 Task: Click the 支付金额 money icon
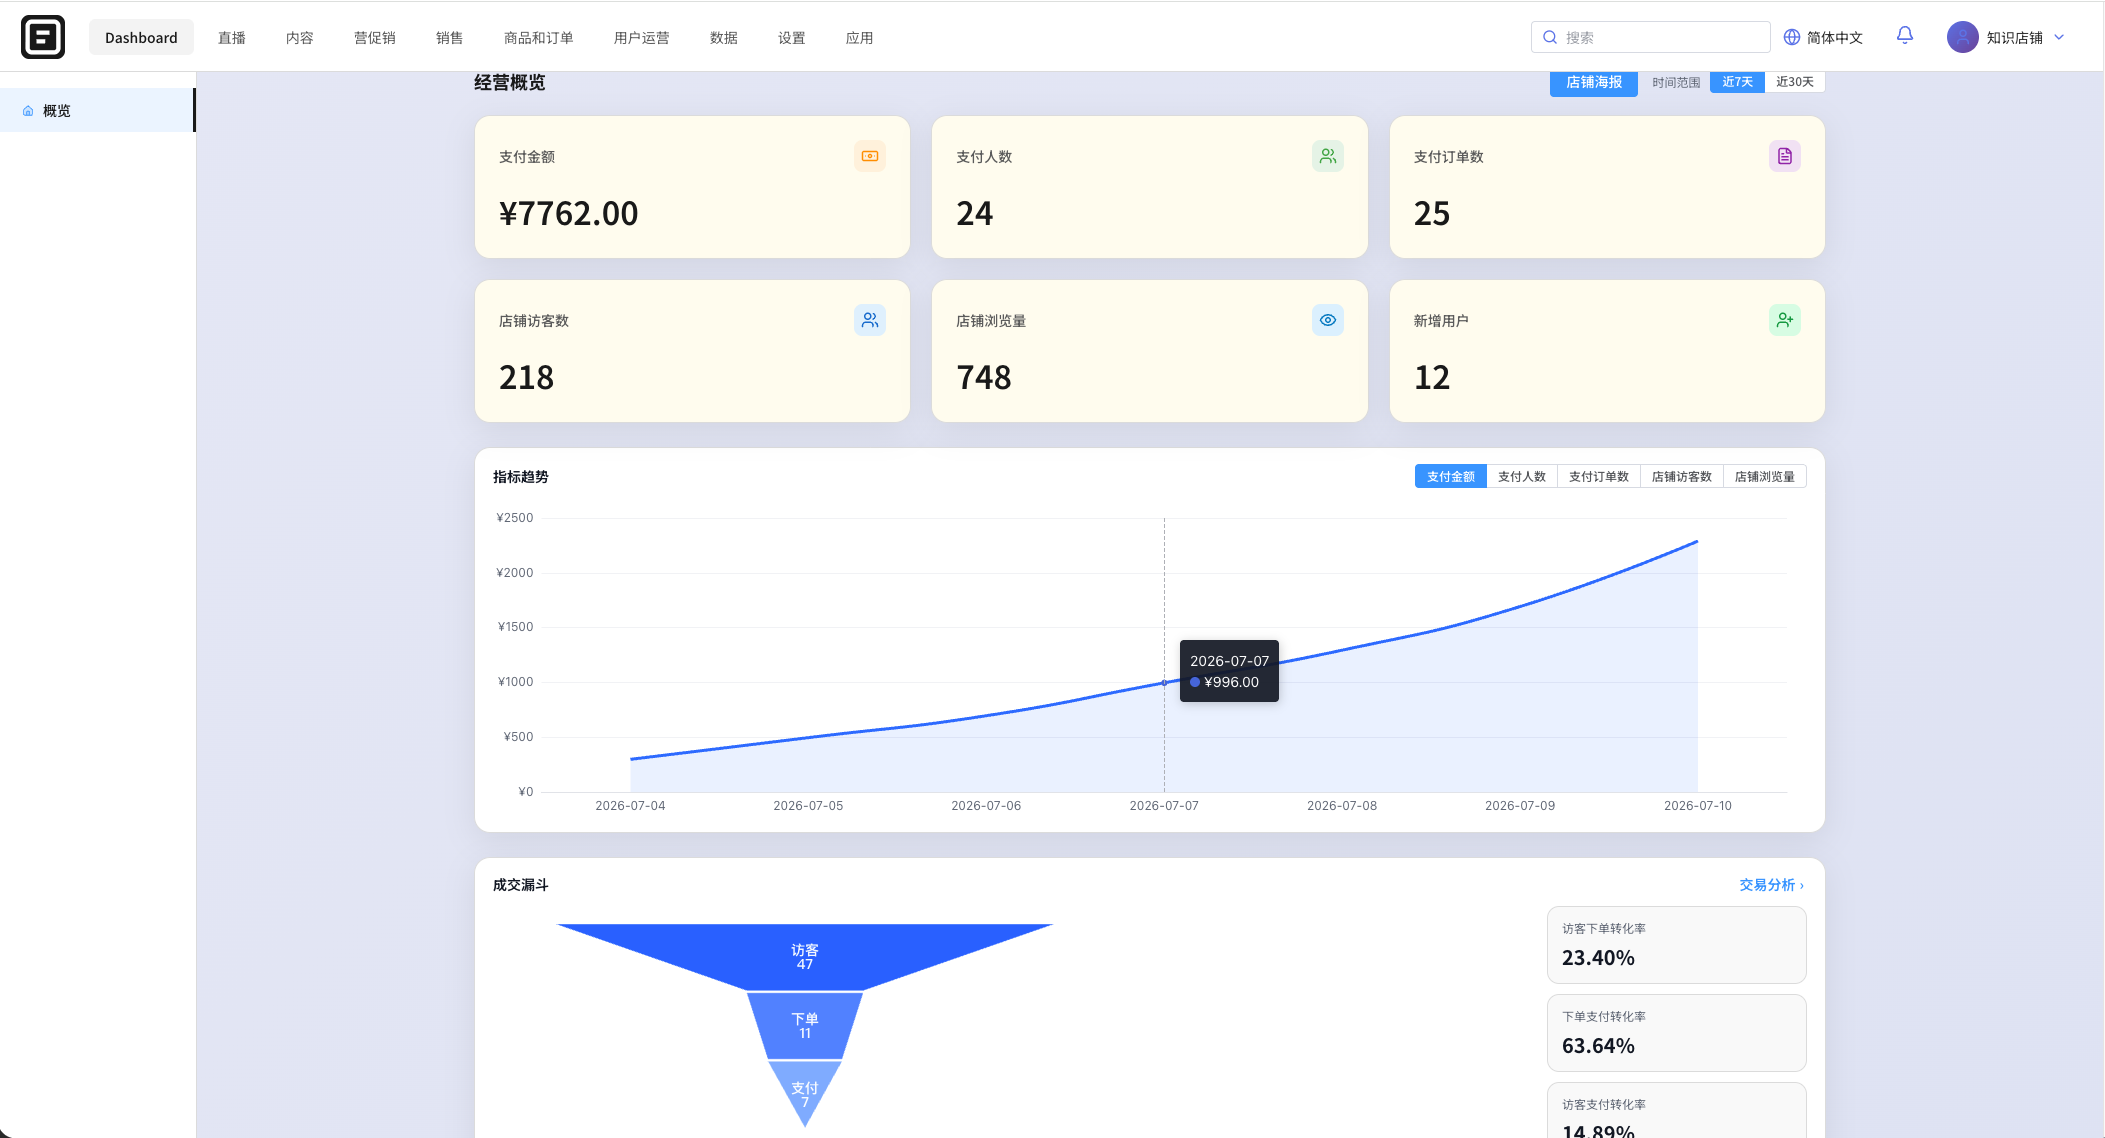870,156
